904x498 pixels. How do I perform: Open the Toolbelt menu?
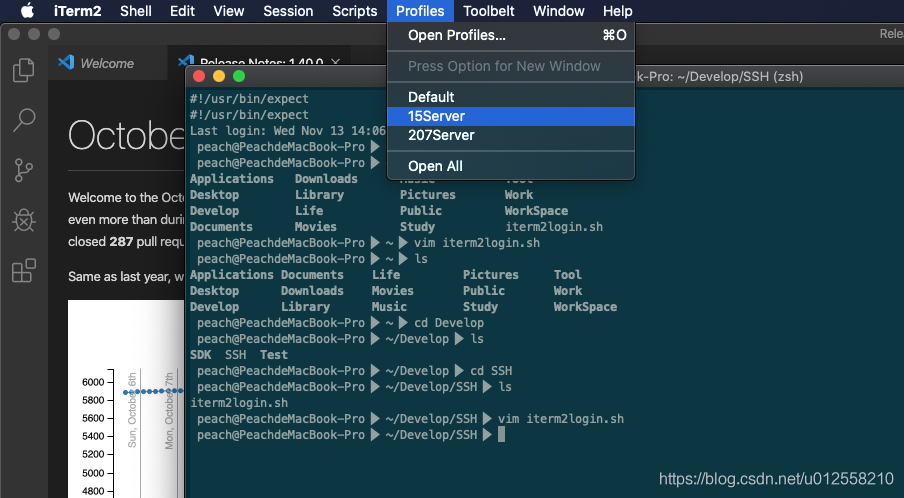click(489, 11)
